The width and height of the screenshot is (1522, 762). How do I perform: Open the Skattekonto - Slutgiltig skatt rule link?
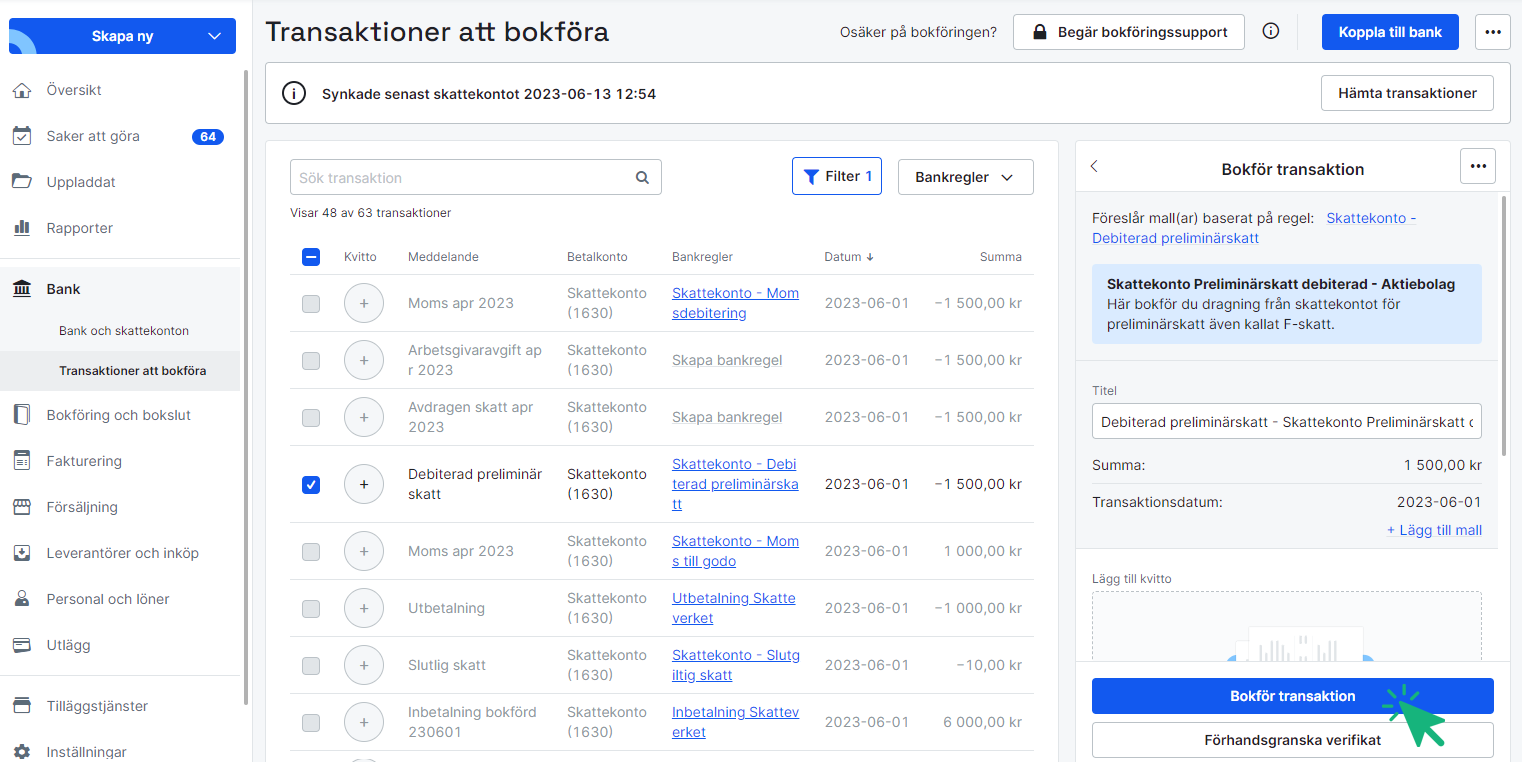click(x=735, y=665)
